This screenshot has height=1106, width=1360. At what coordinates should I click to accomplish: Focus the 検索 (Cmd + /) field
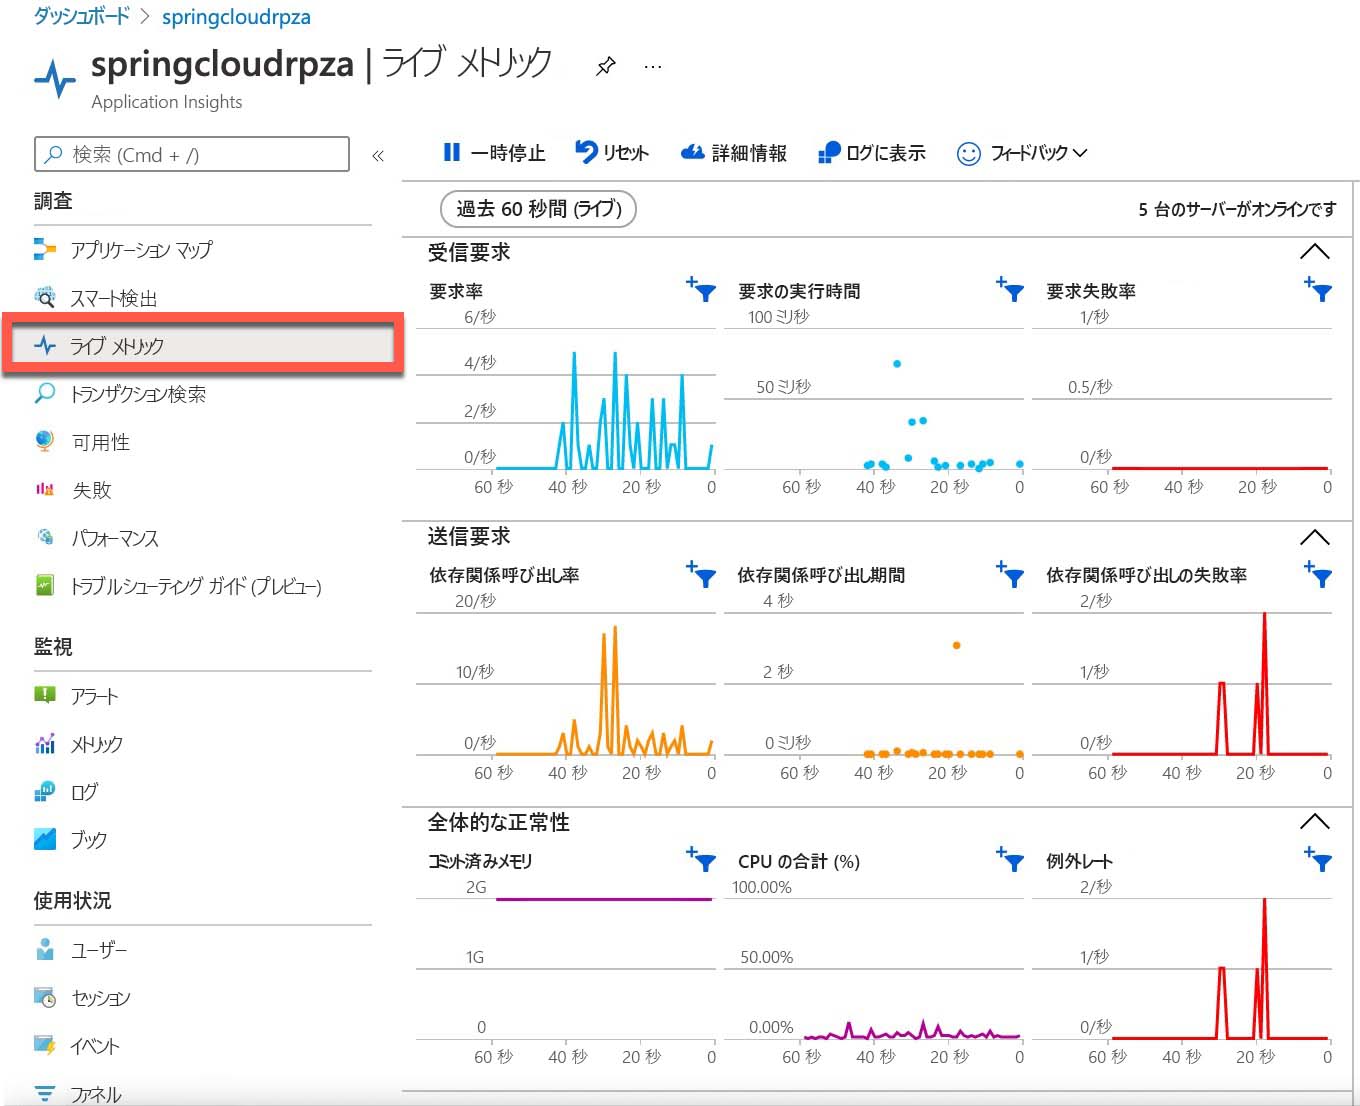(x=192, y=155)
